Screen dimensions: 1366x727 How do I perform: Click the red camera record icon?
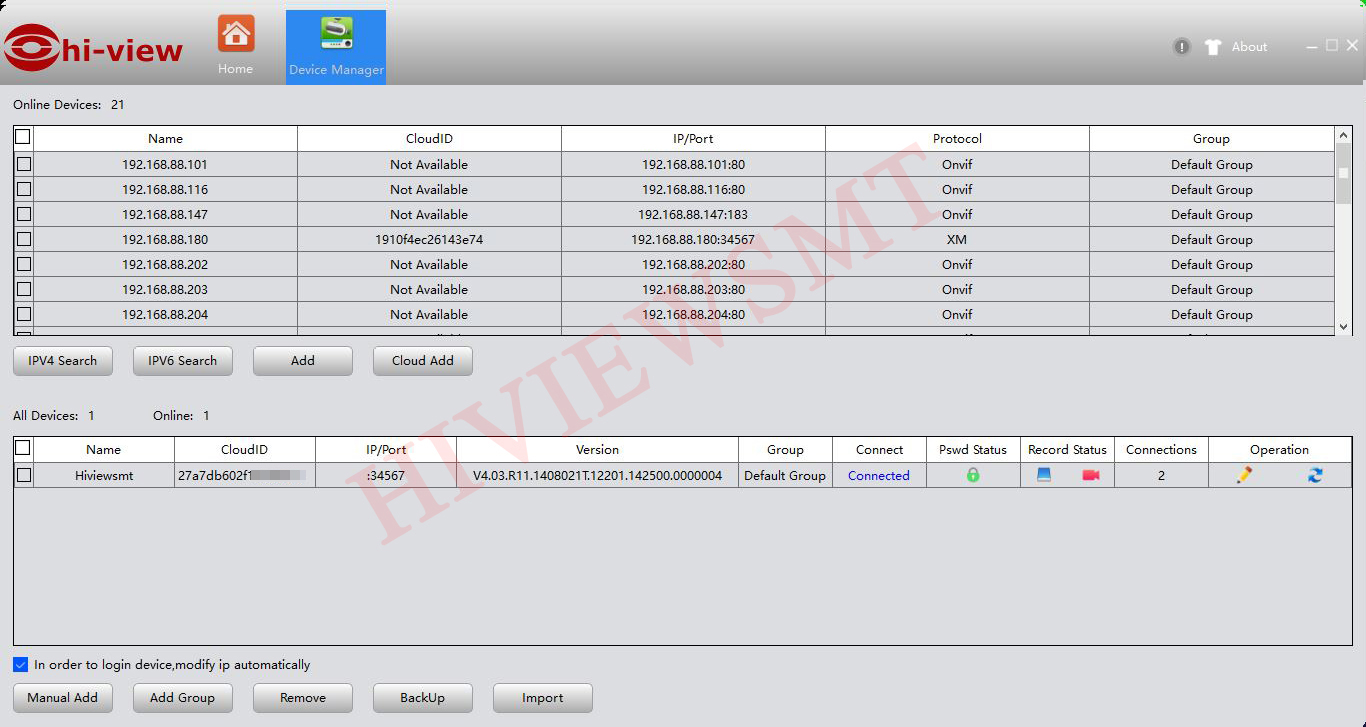click(x=1090, y=476)
